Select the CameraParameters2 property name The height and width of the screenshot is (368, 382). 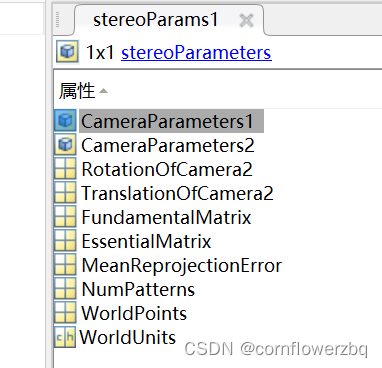[x=168, y=145]
